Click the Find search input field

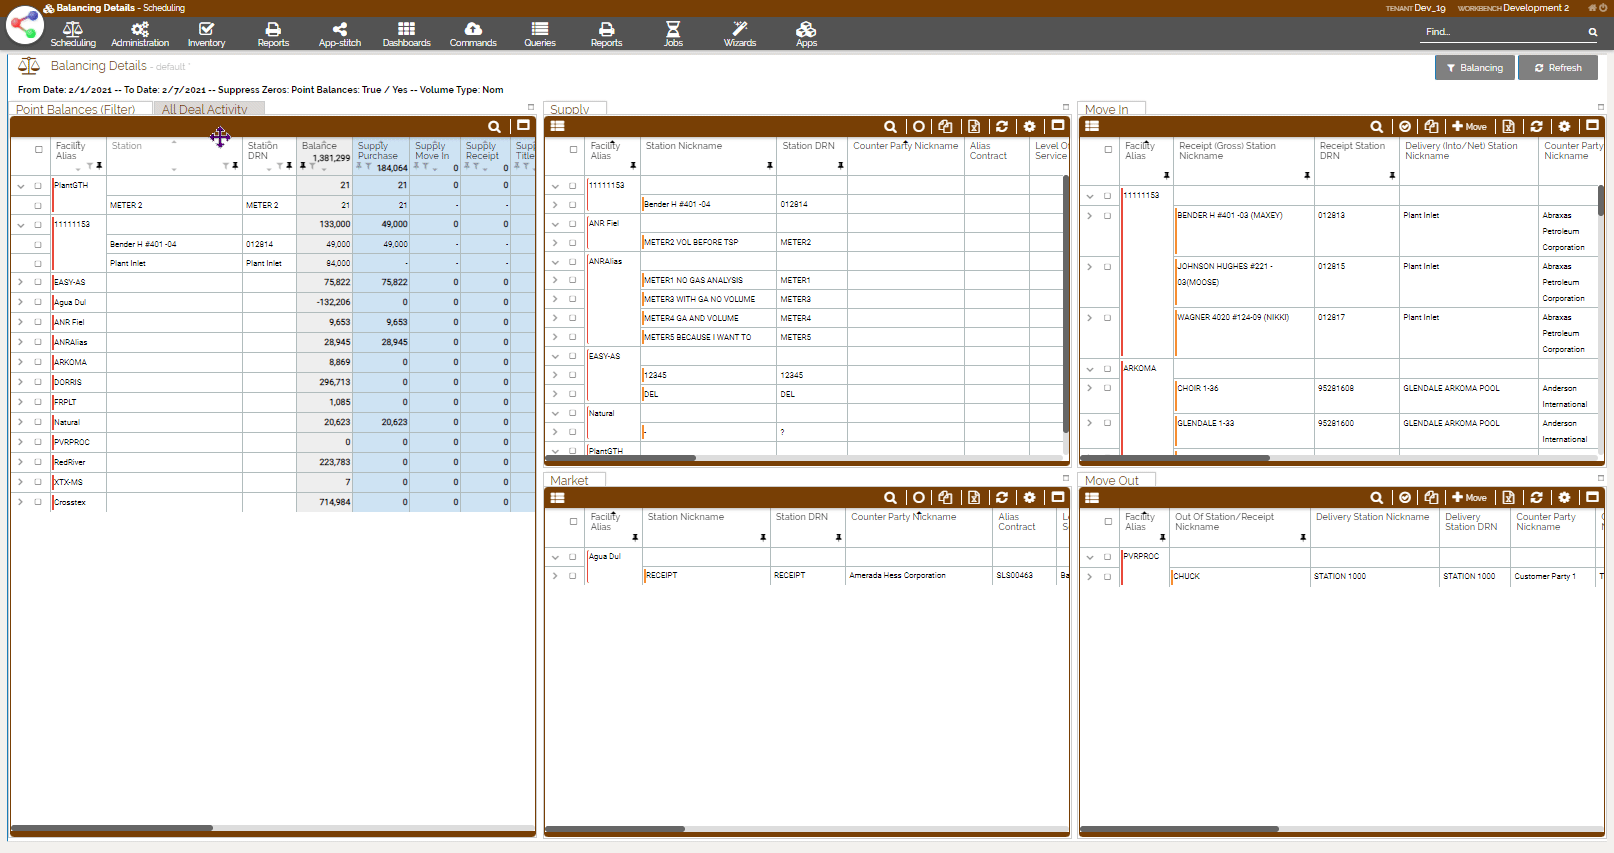(1502, 32)
